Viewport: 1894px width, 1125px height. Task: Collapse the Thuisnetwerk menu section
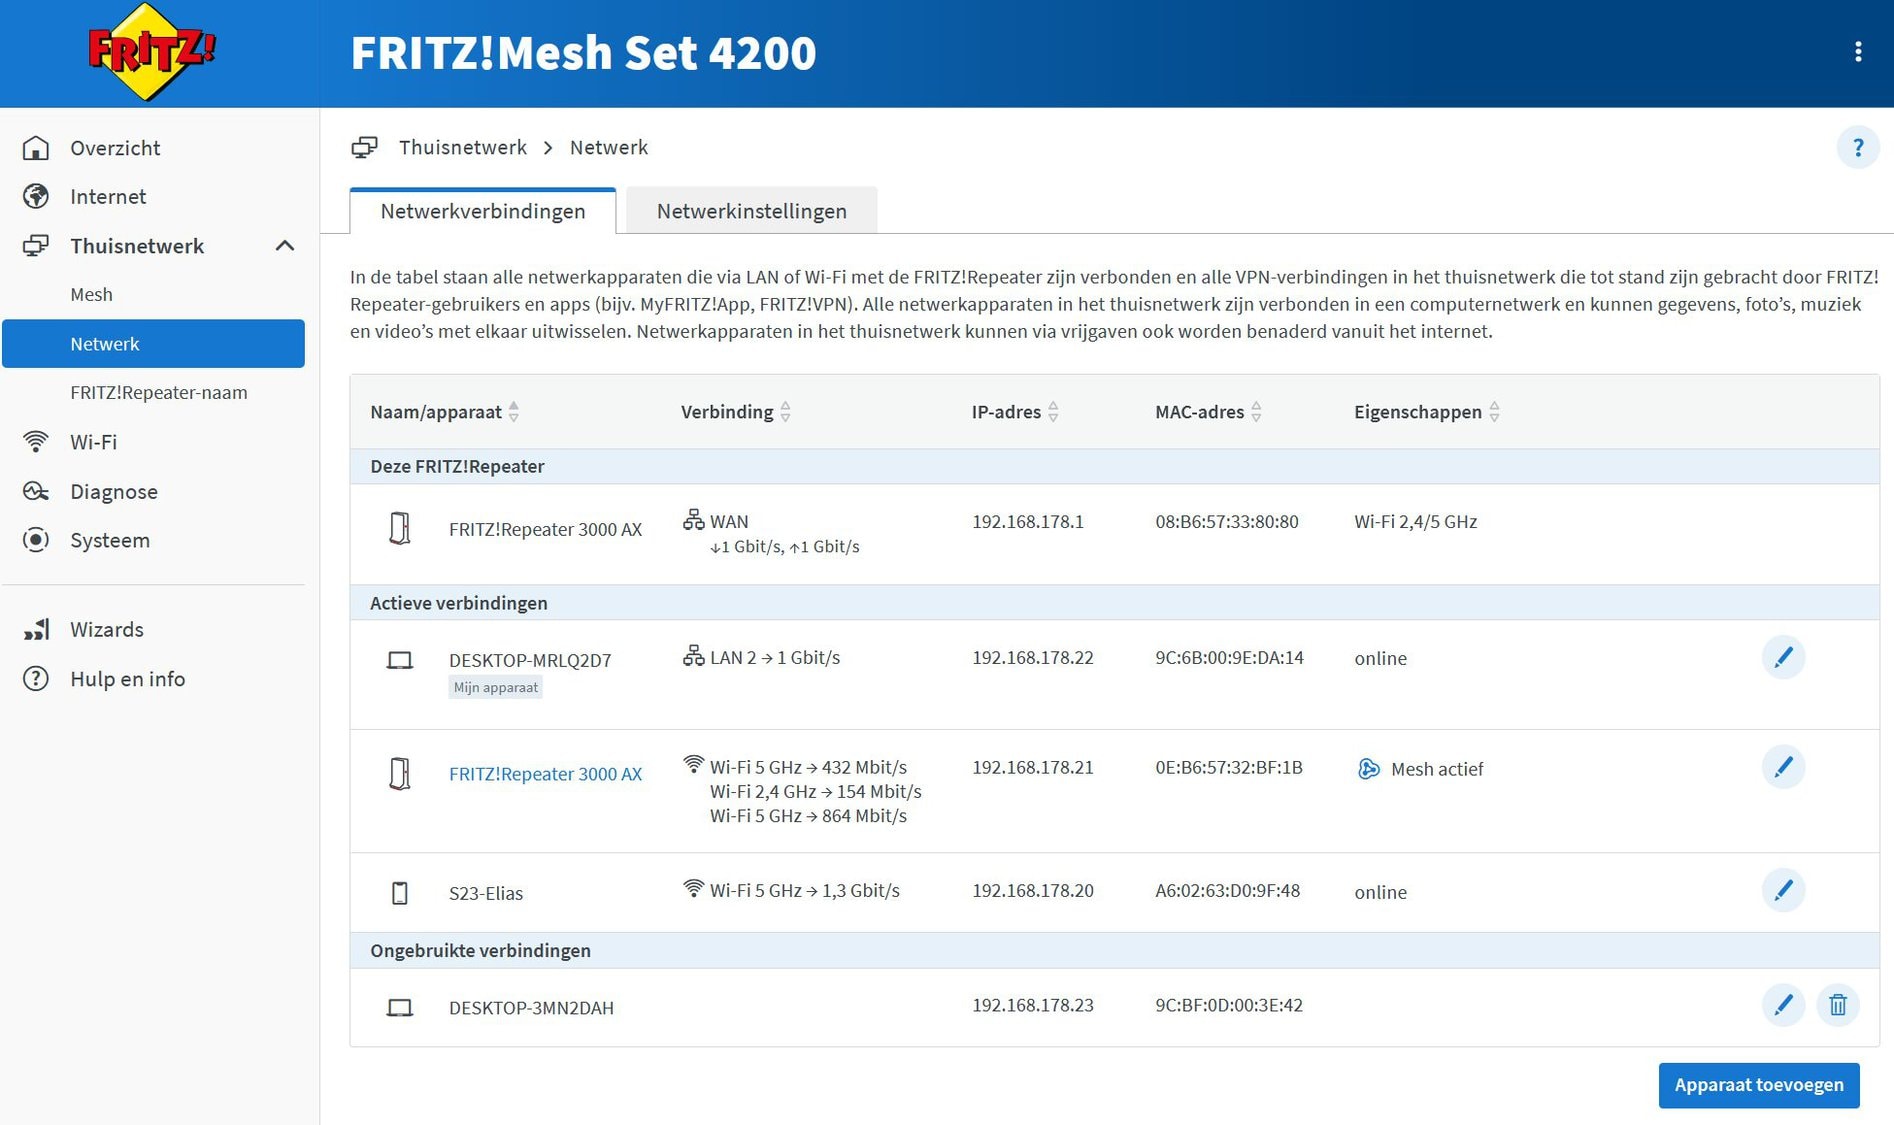[x=284, y=246]
